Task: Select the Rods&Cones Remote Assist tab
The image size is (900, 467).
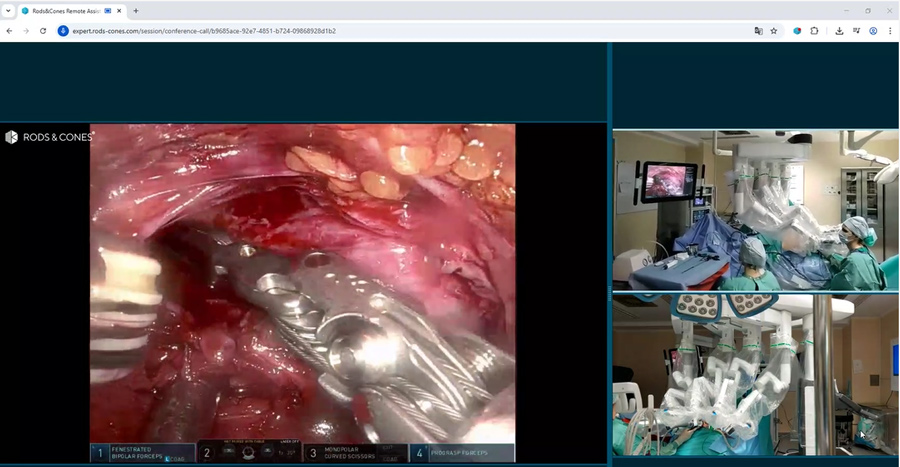Action: [60, 10]
